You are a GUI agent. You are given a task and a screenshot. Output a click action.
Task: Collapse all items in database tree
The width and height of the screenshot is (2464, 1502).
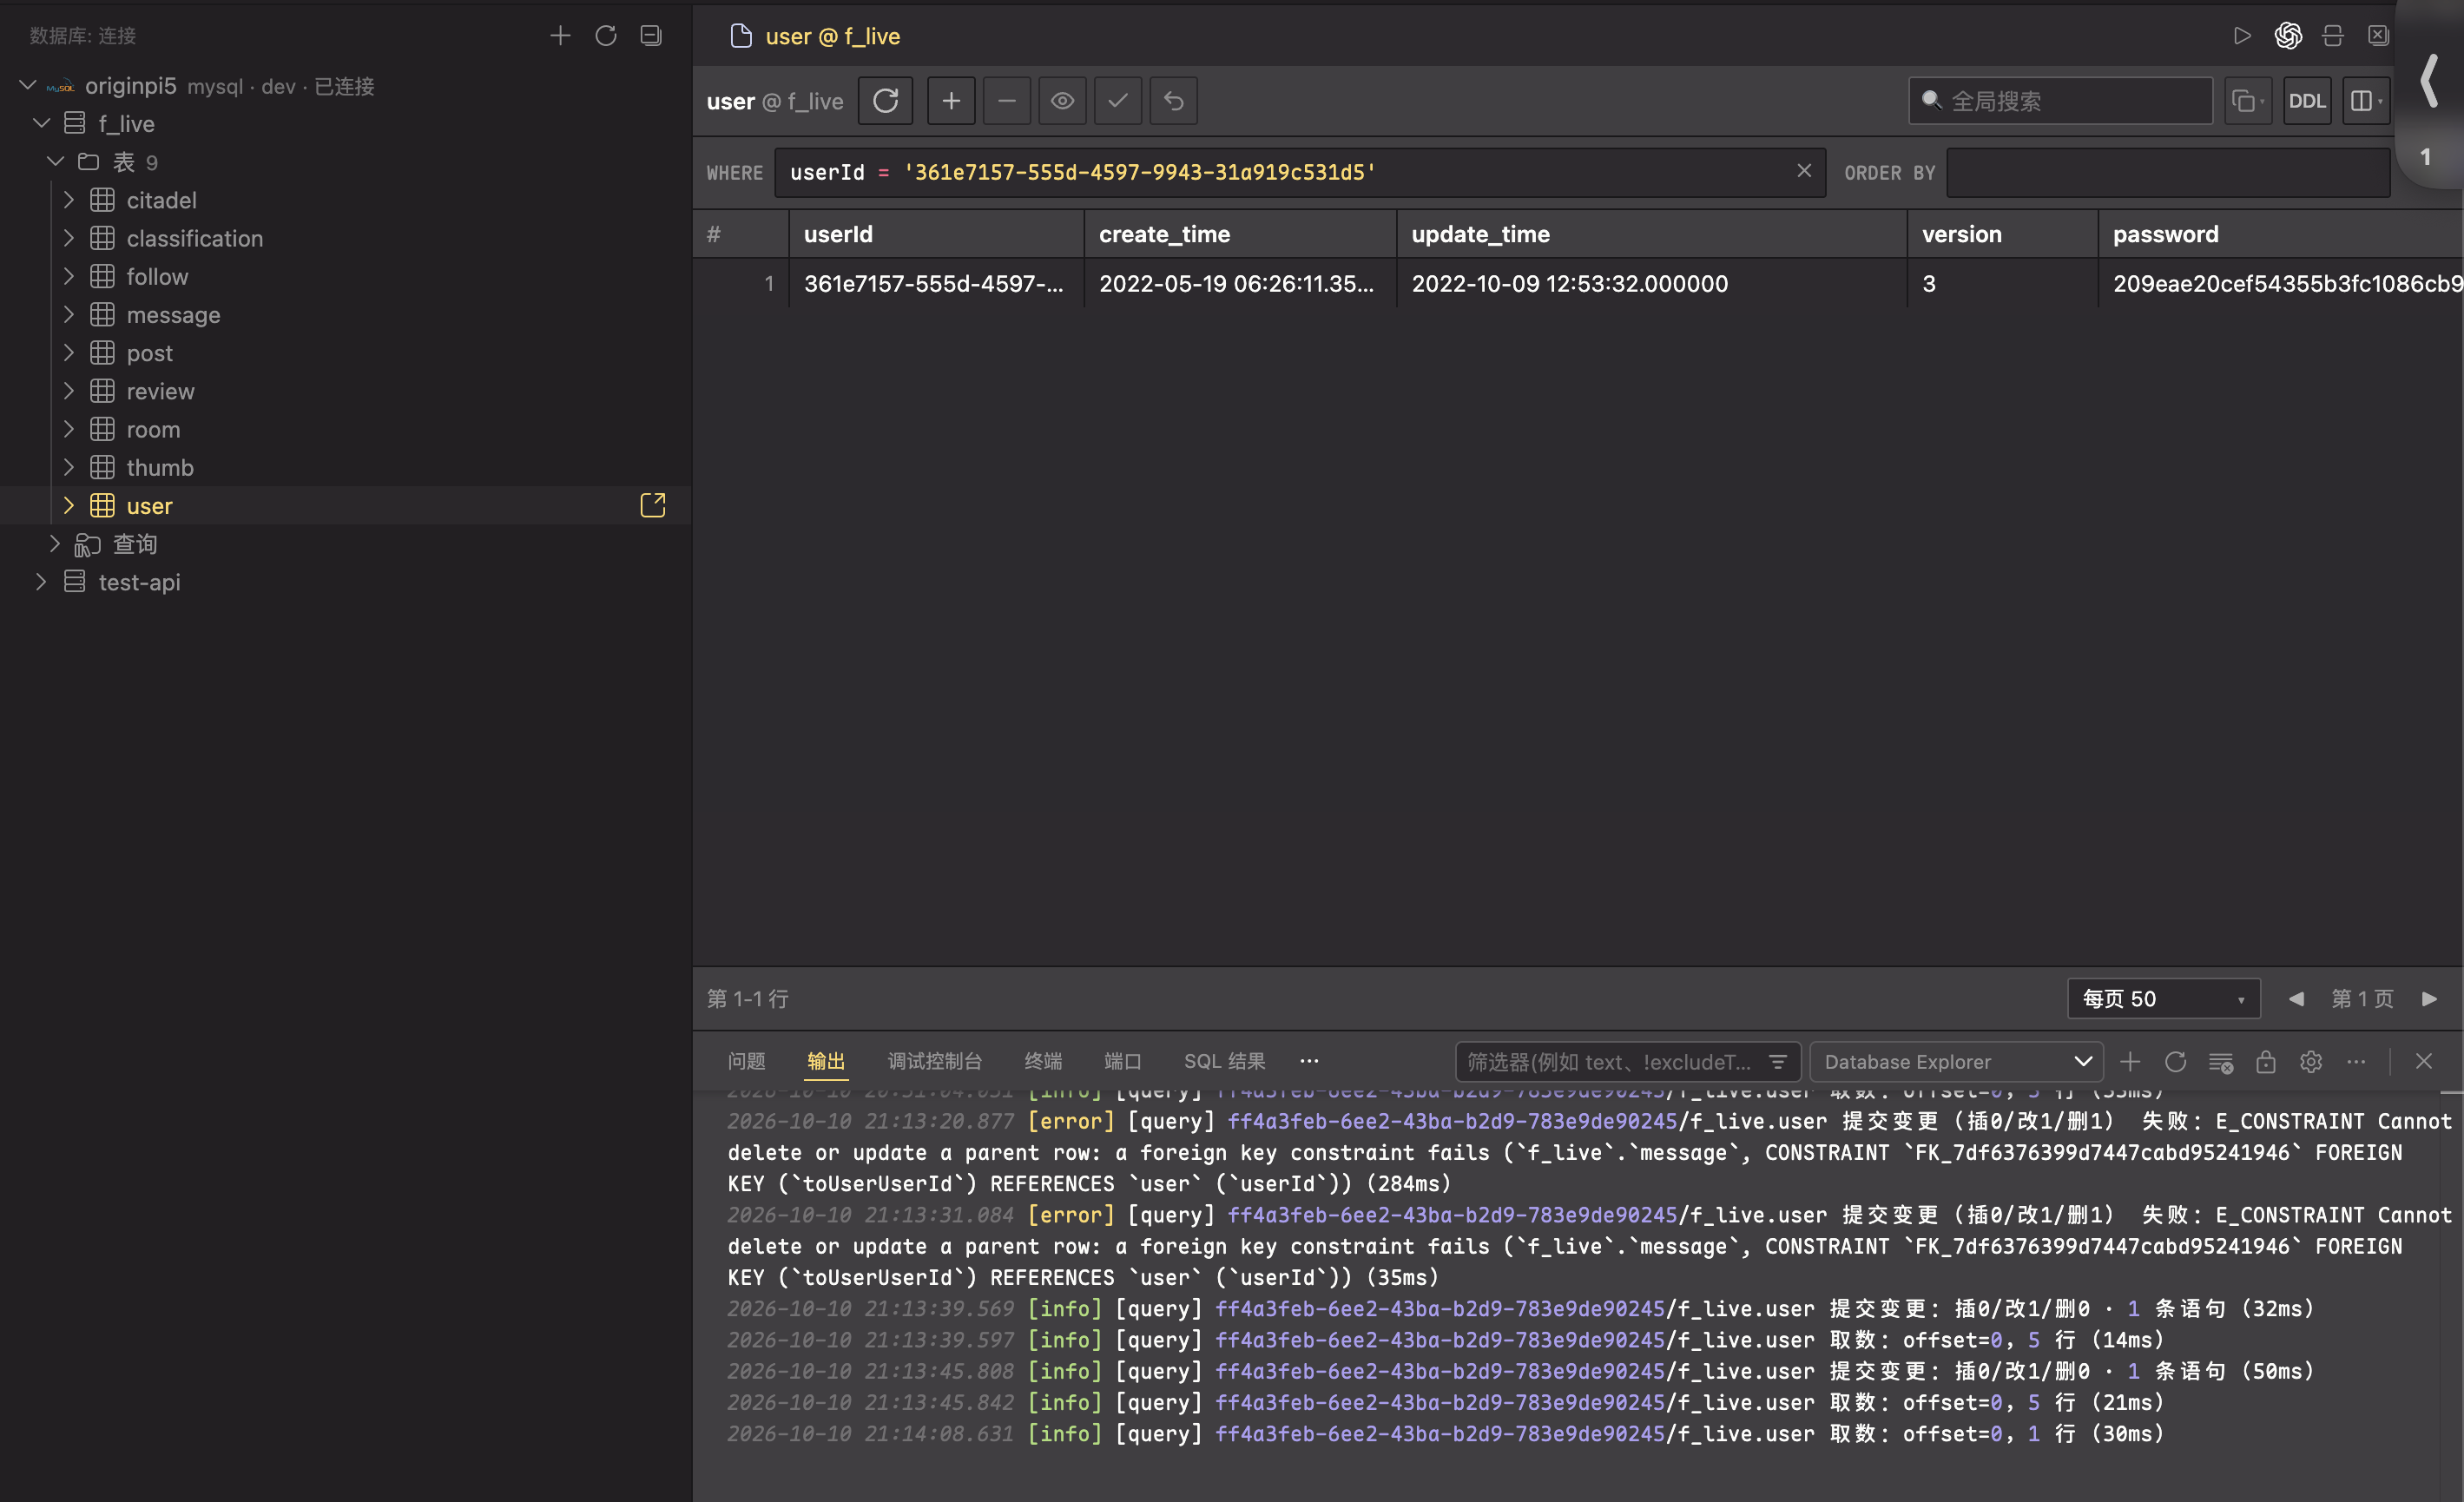651,36
